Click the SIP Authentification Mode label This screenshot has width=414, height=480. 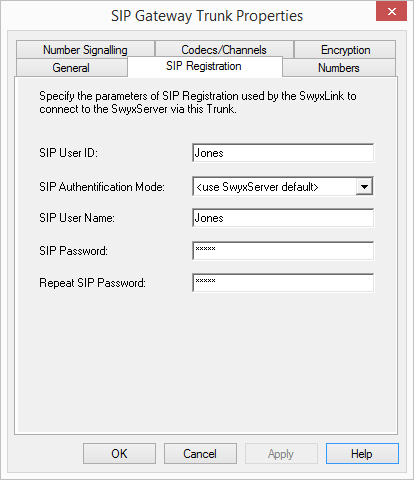[x=102, y=187]
